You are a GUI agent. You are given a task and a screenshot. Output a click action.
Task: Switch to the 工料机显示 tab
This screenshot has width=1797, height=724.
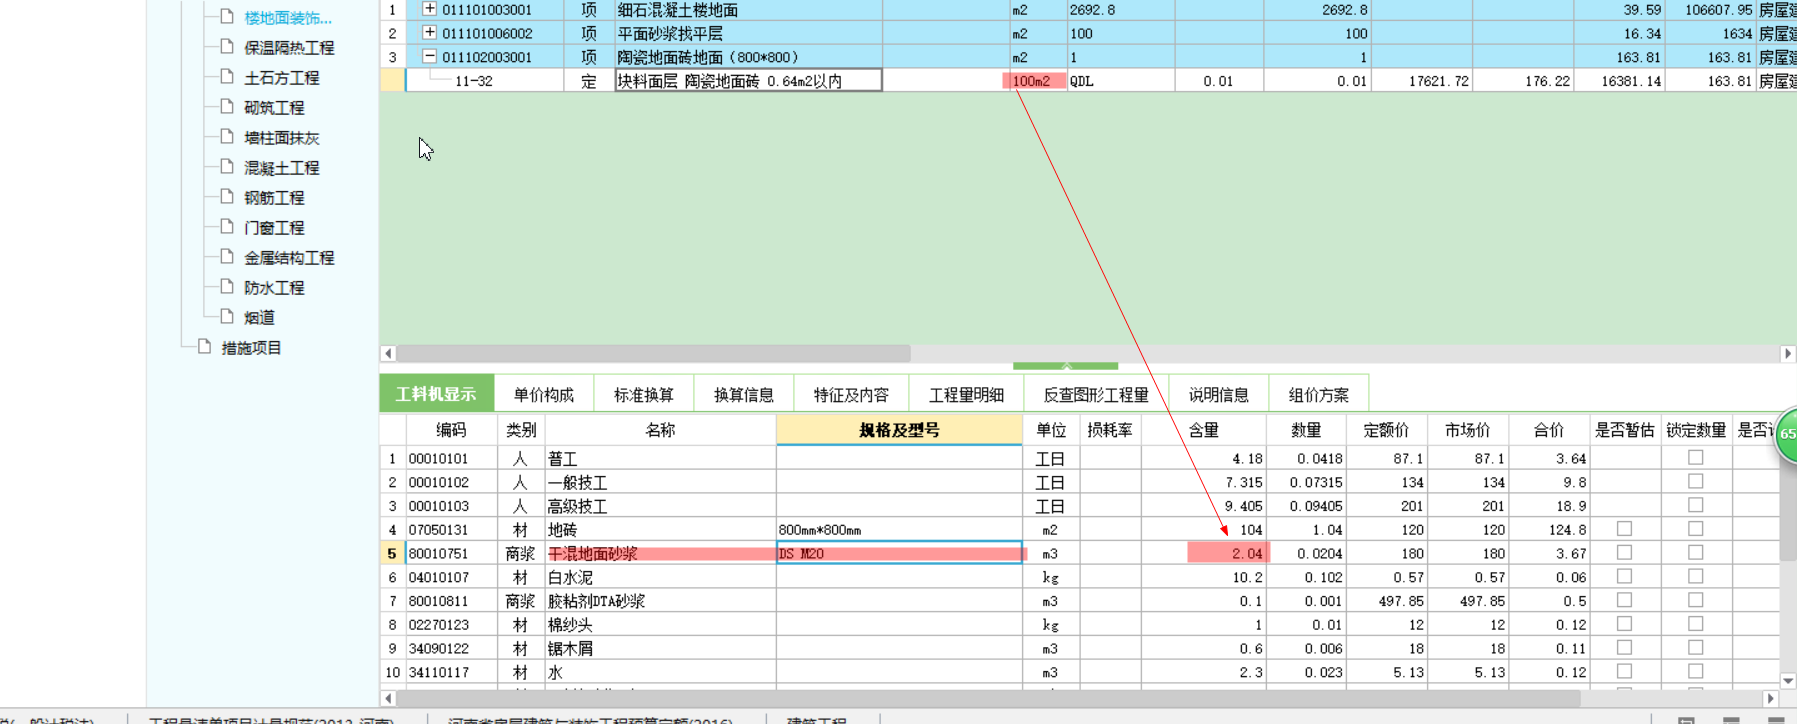(x=436, y=394)
